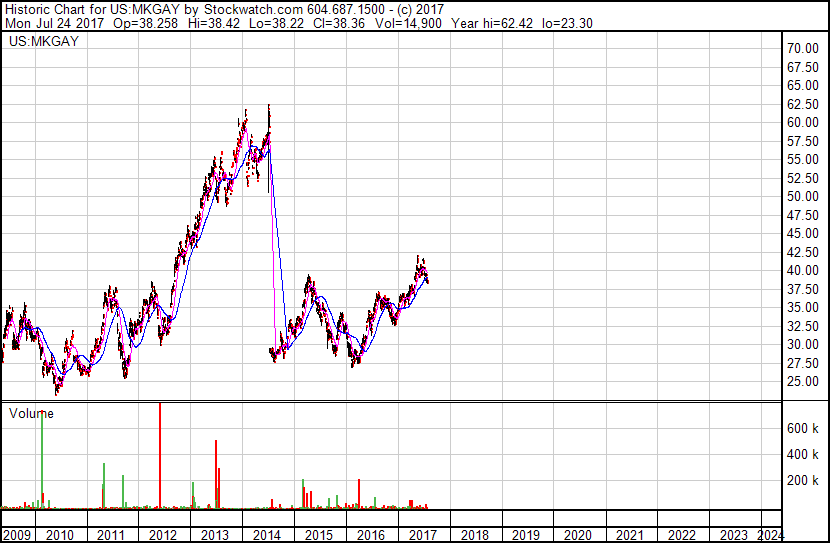Click the 35.00 price axis value
This screenshot has height=543, width=830.
coord(803,307)
